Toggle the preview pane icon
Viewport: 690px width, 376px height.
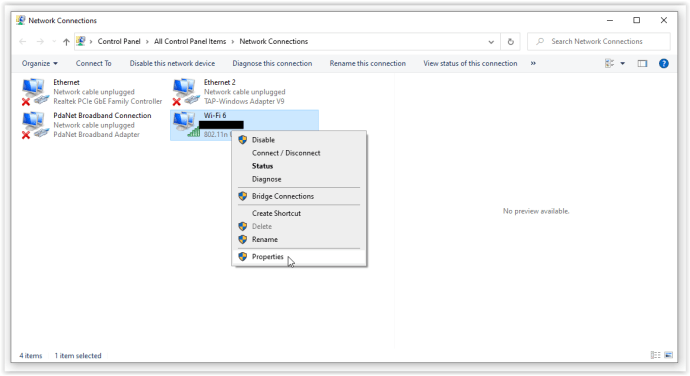coord(642,63)
